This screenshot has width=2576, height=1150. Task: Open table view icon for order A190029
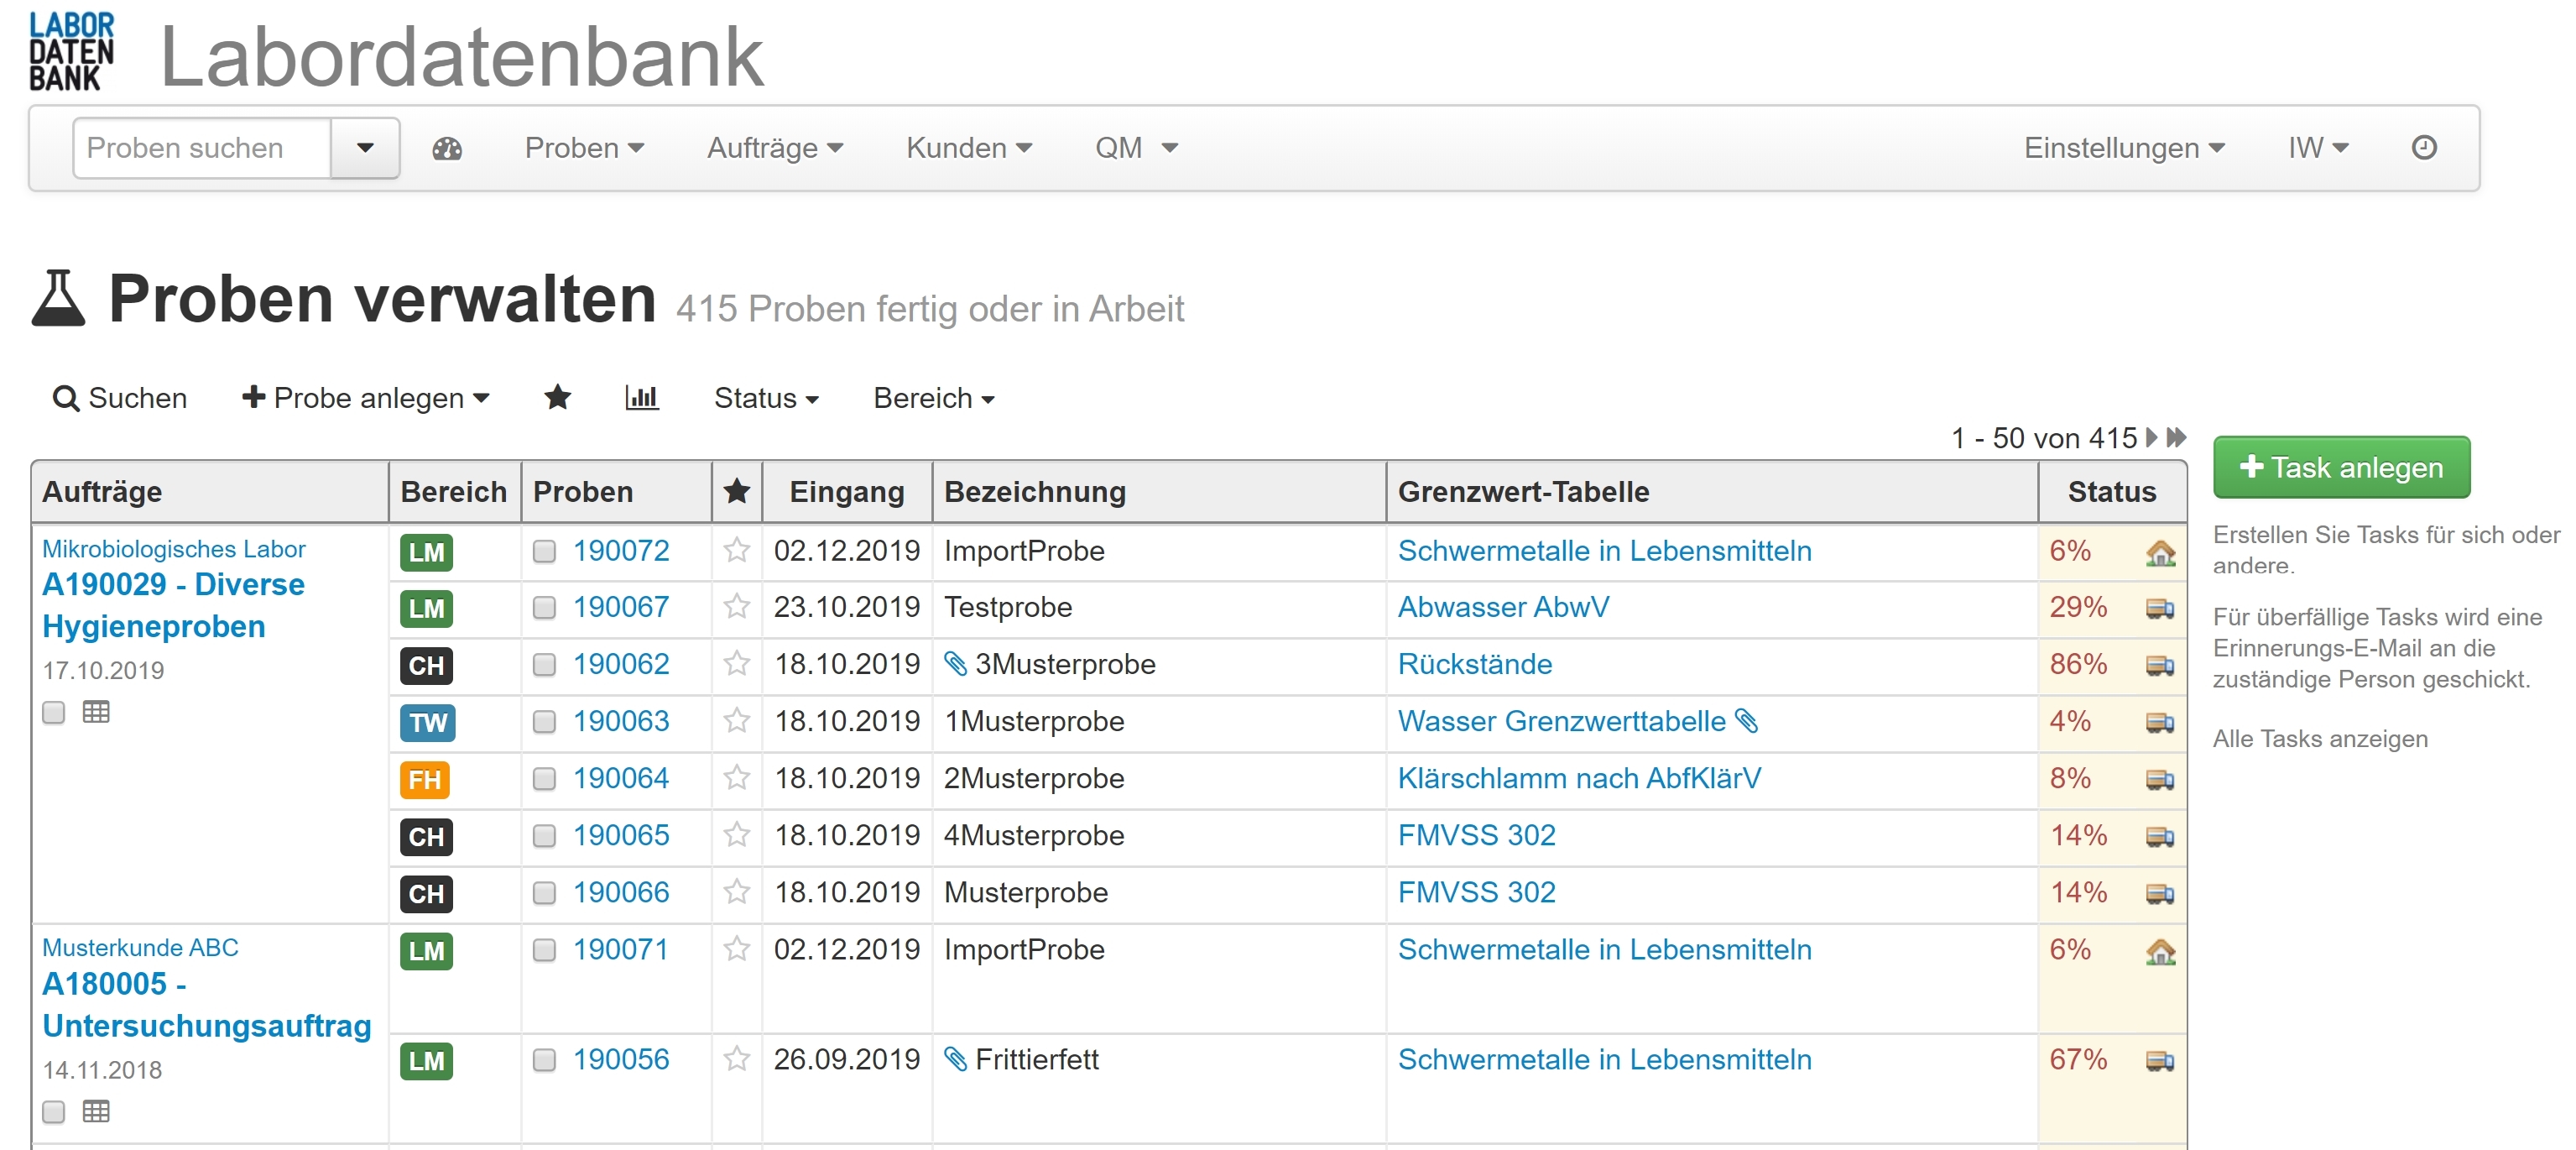[96, 712]
